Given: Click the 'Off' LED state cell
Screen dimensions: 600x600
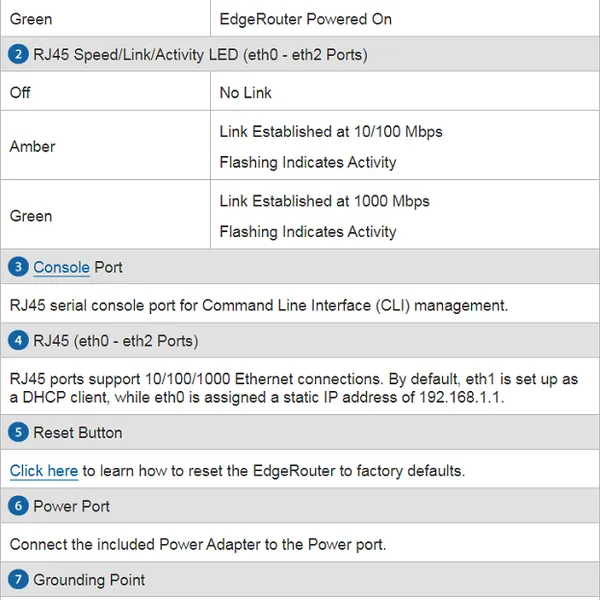Looking at the screenshot, I should 21,92.
